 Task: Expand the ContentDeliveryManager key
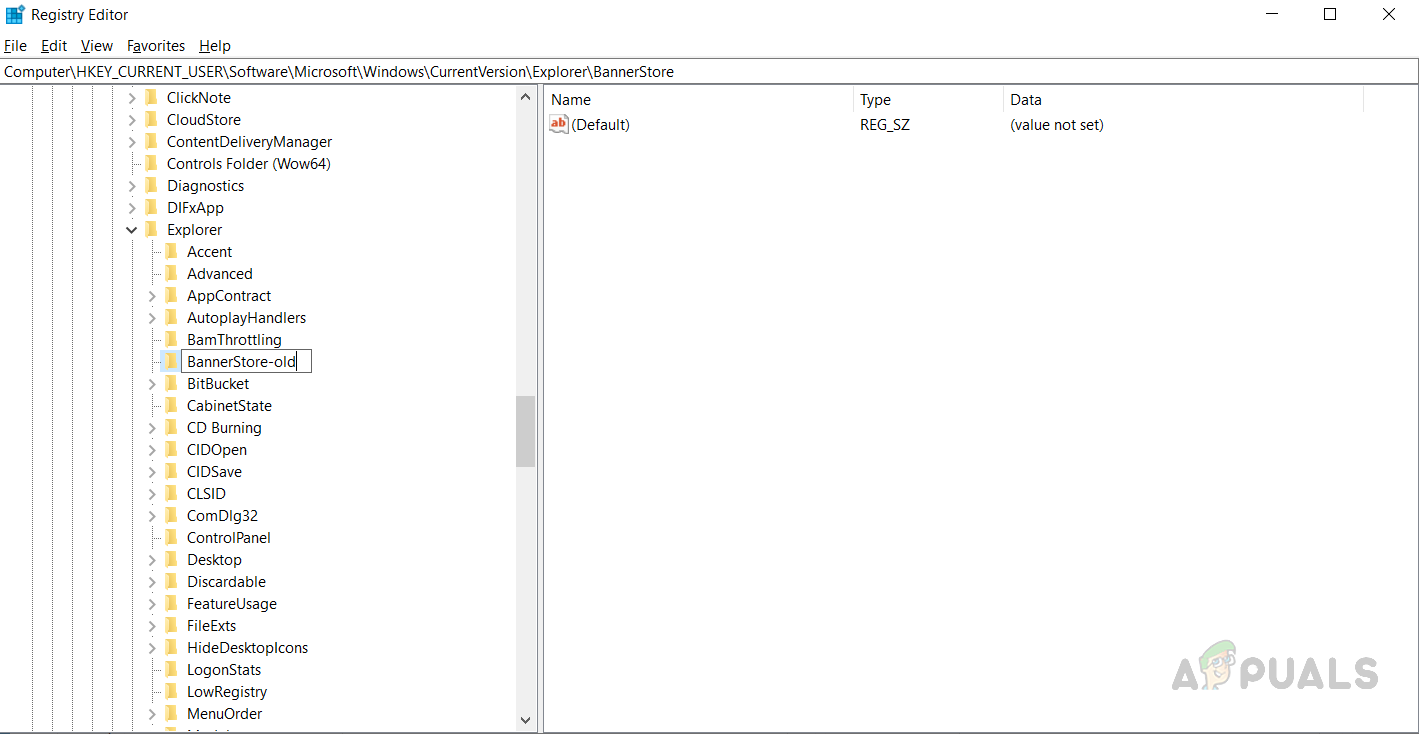point(132,142)
